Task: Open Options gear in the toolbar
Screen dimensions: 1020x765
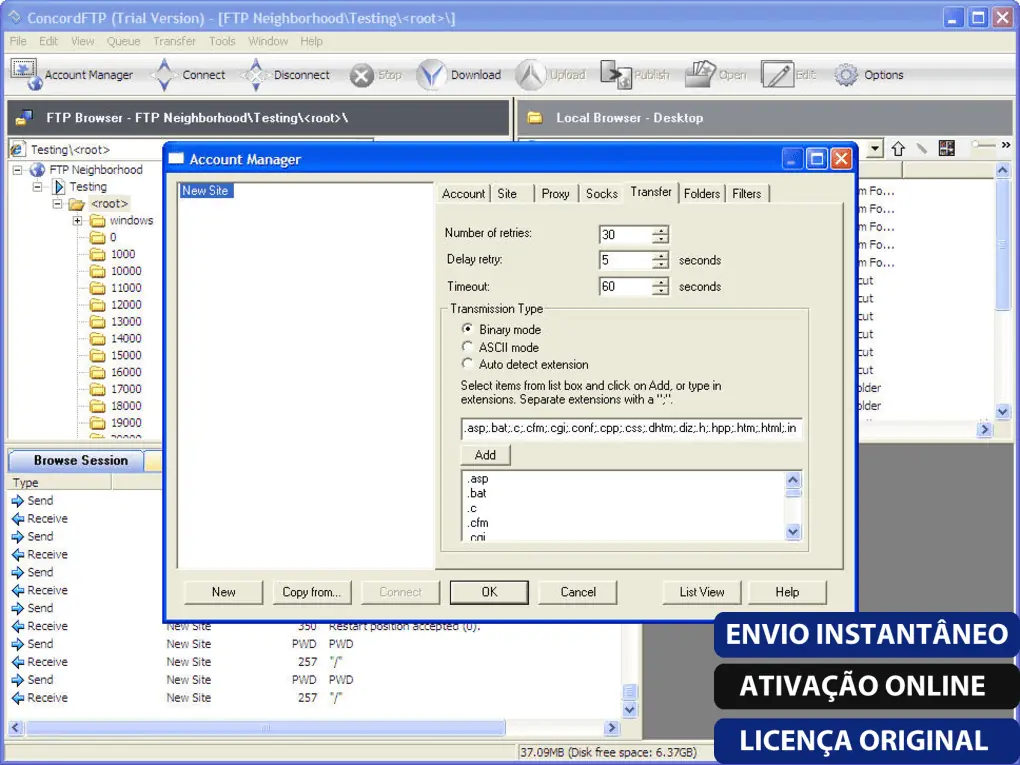Action: click(846, 75)
